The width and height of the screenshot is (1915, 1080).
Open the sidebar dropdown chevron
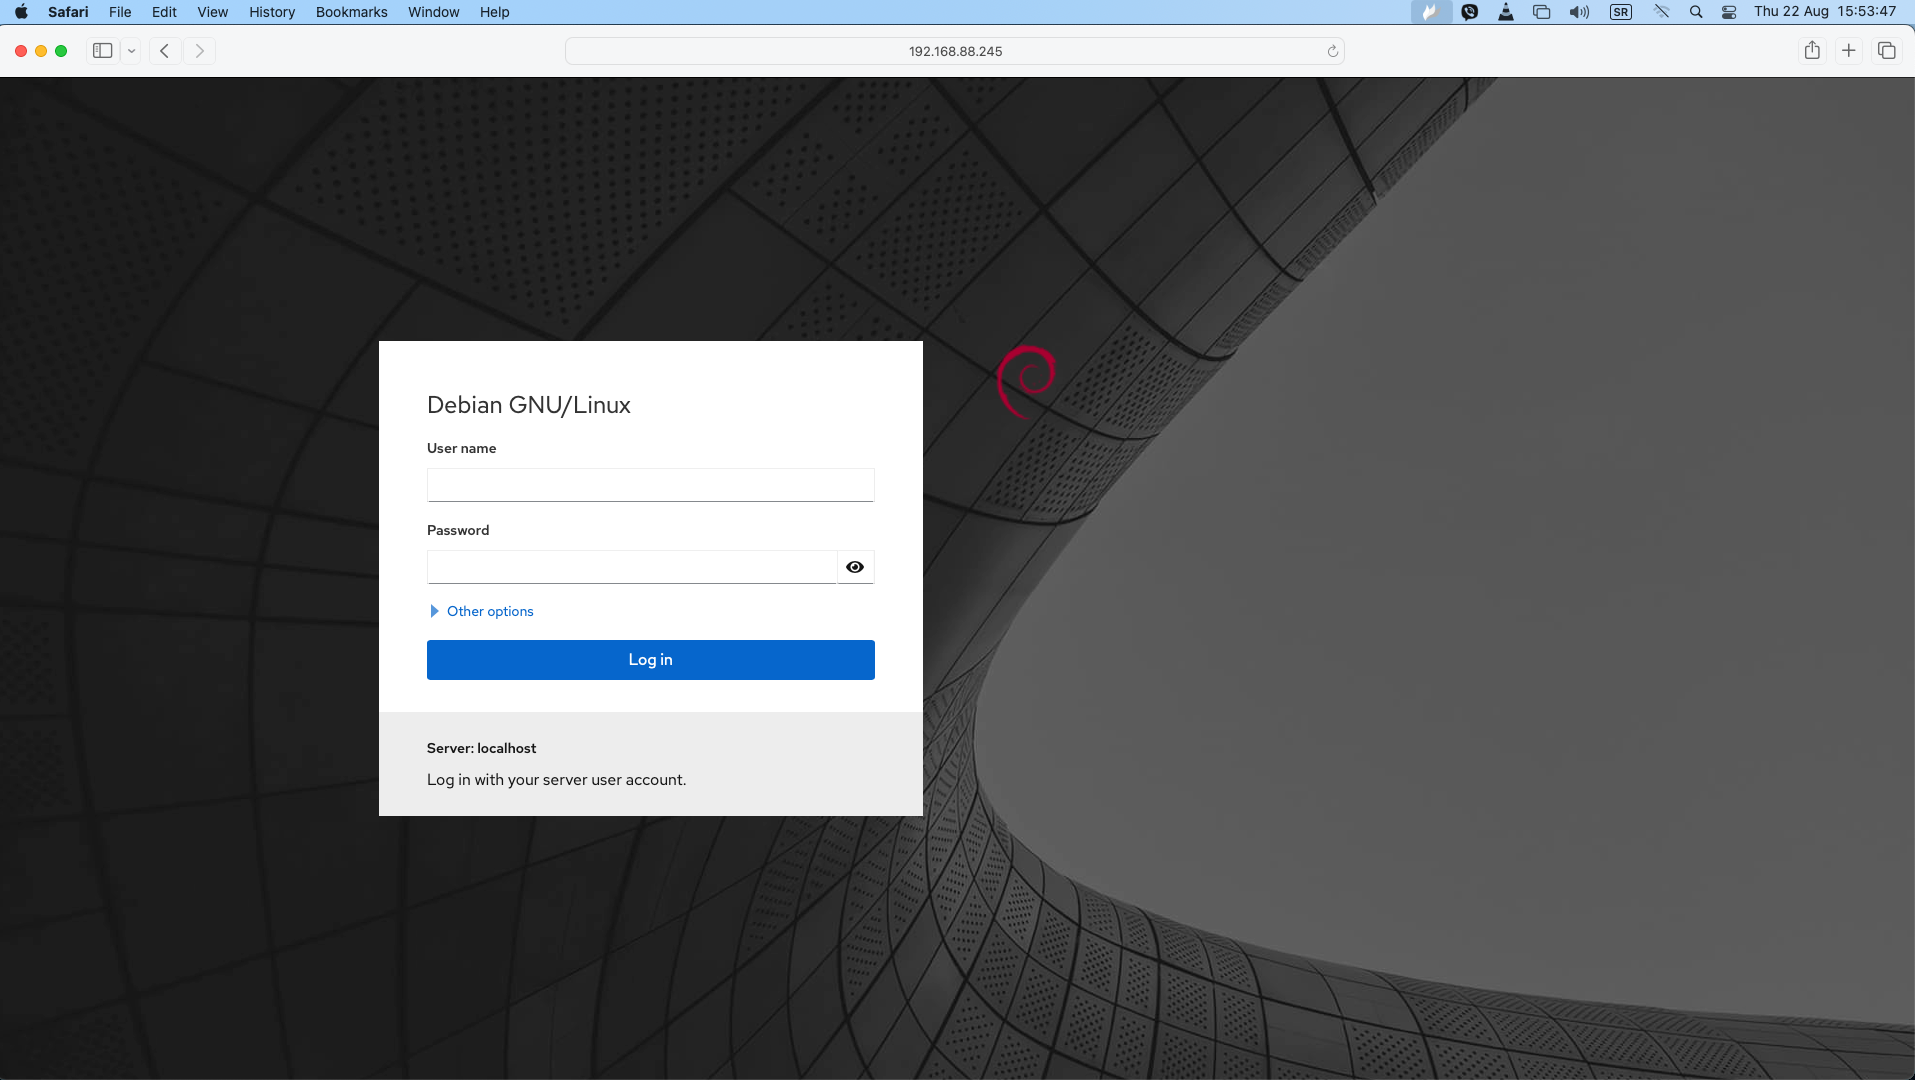131,51
